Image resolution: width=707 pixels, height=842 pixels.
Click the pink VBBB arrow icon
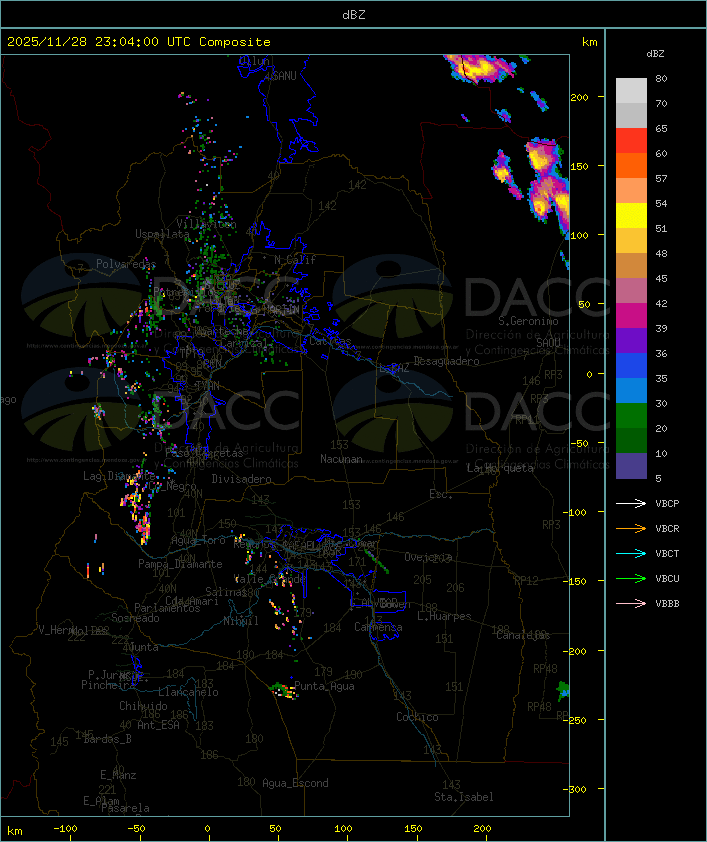631,603
